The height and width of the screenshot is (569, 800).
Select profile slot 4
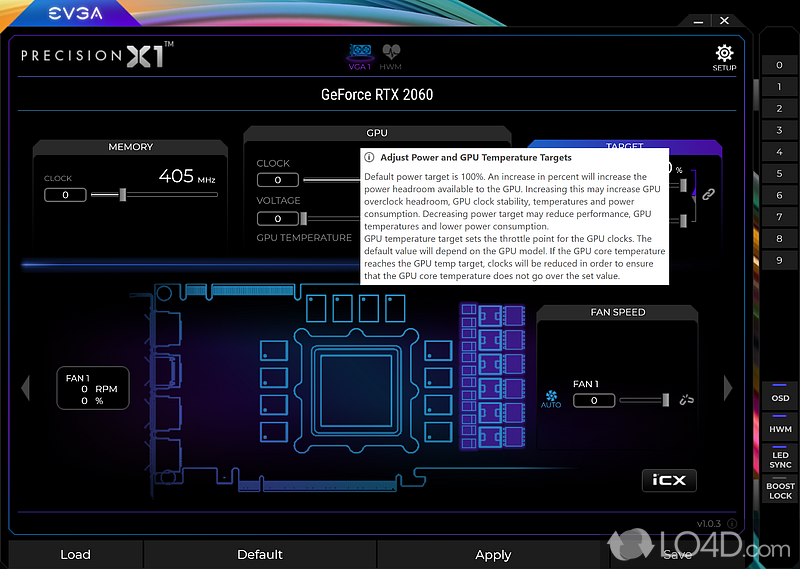[x=779, y=152]
